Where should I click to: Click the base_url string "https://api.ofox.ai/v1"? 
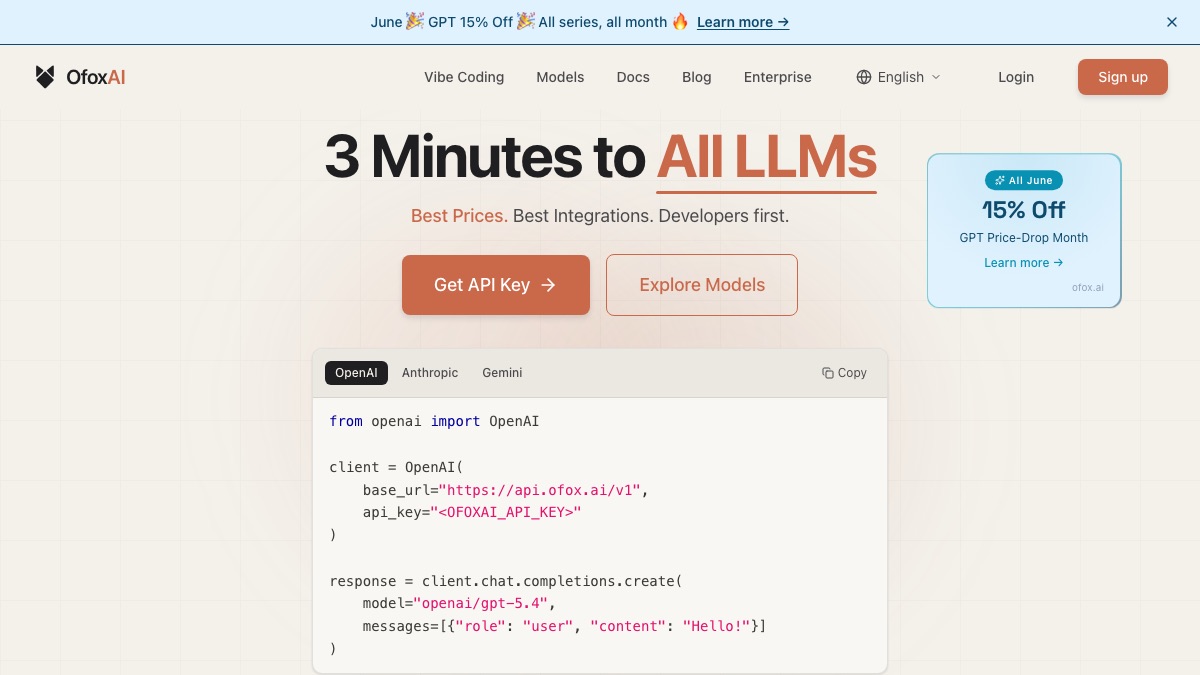540,490
